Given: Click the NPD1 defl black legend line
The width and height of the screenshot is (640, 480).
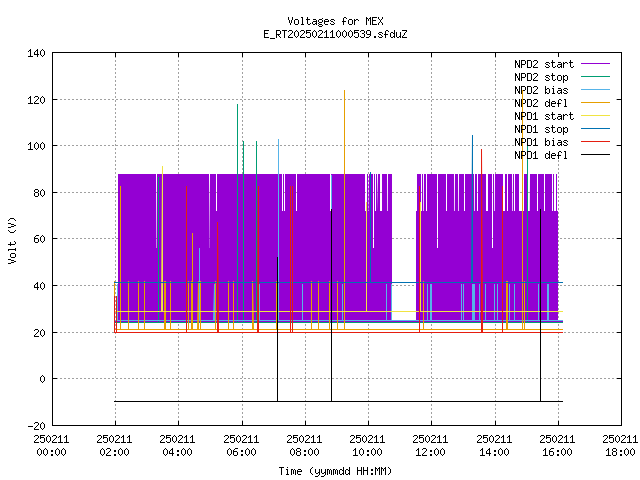Looking at the screenshot, I should pos(595,155).
